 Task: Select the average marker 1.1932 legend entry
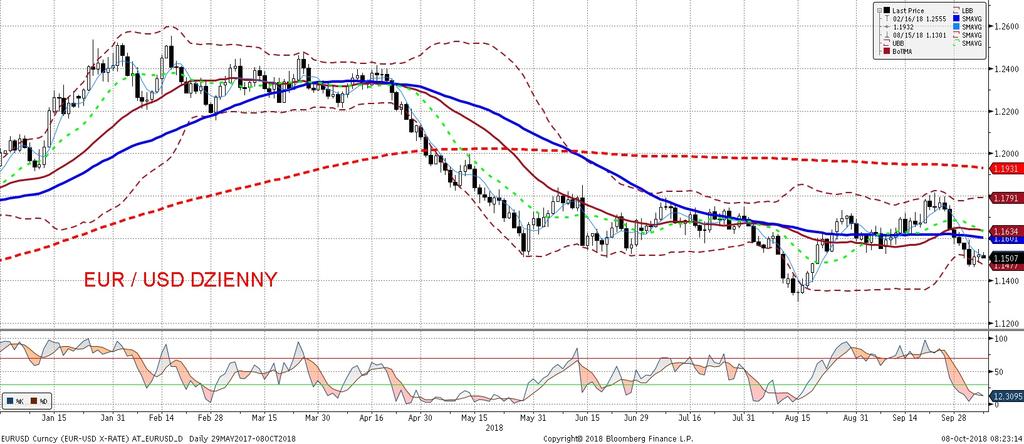coord(903,27)
